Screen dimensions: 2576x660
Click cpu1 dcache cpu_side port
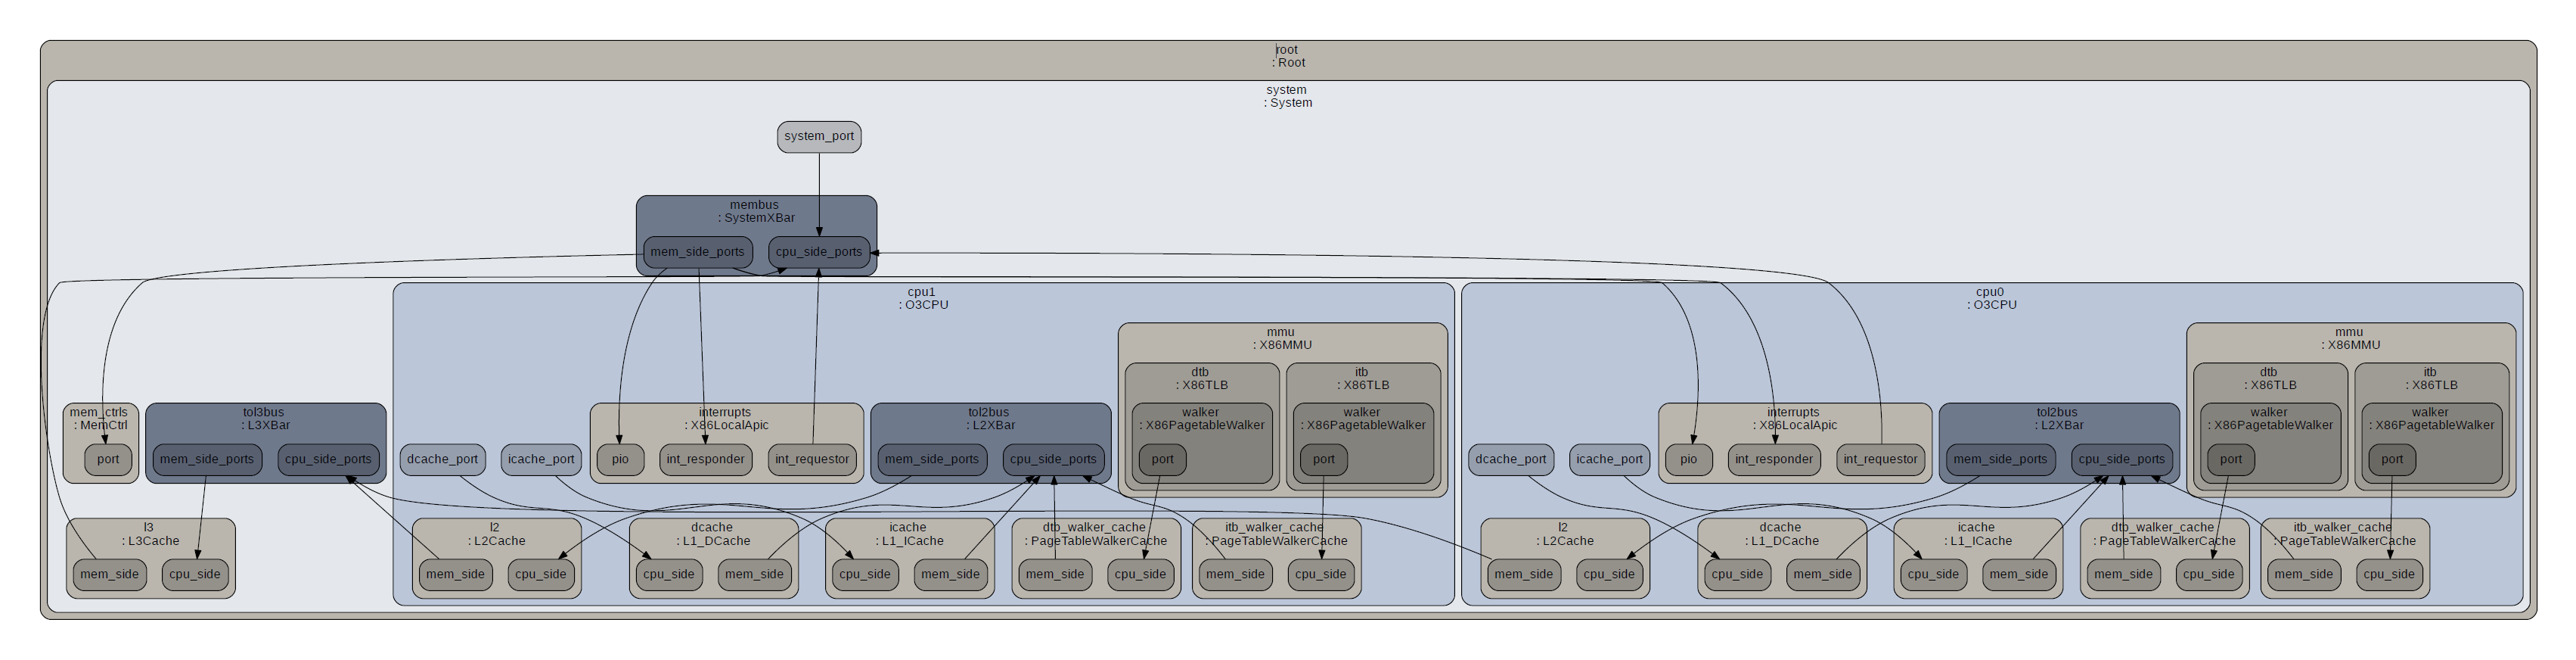pos(669,575)
